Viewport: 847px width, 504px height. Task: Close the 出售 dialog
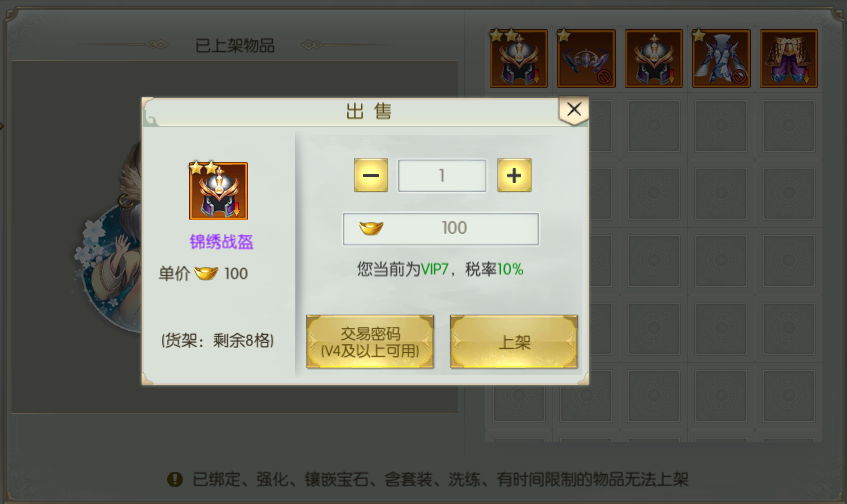[x=574, y=110]
